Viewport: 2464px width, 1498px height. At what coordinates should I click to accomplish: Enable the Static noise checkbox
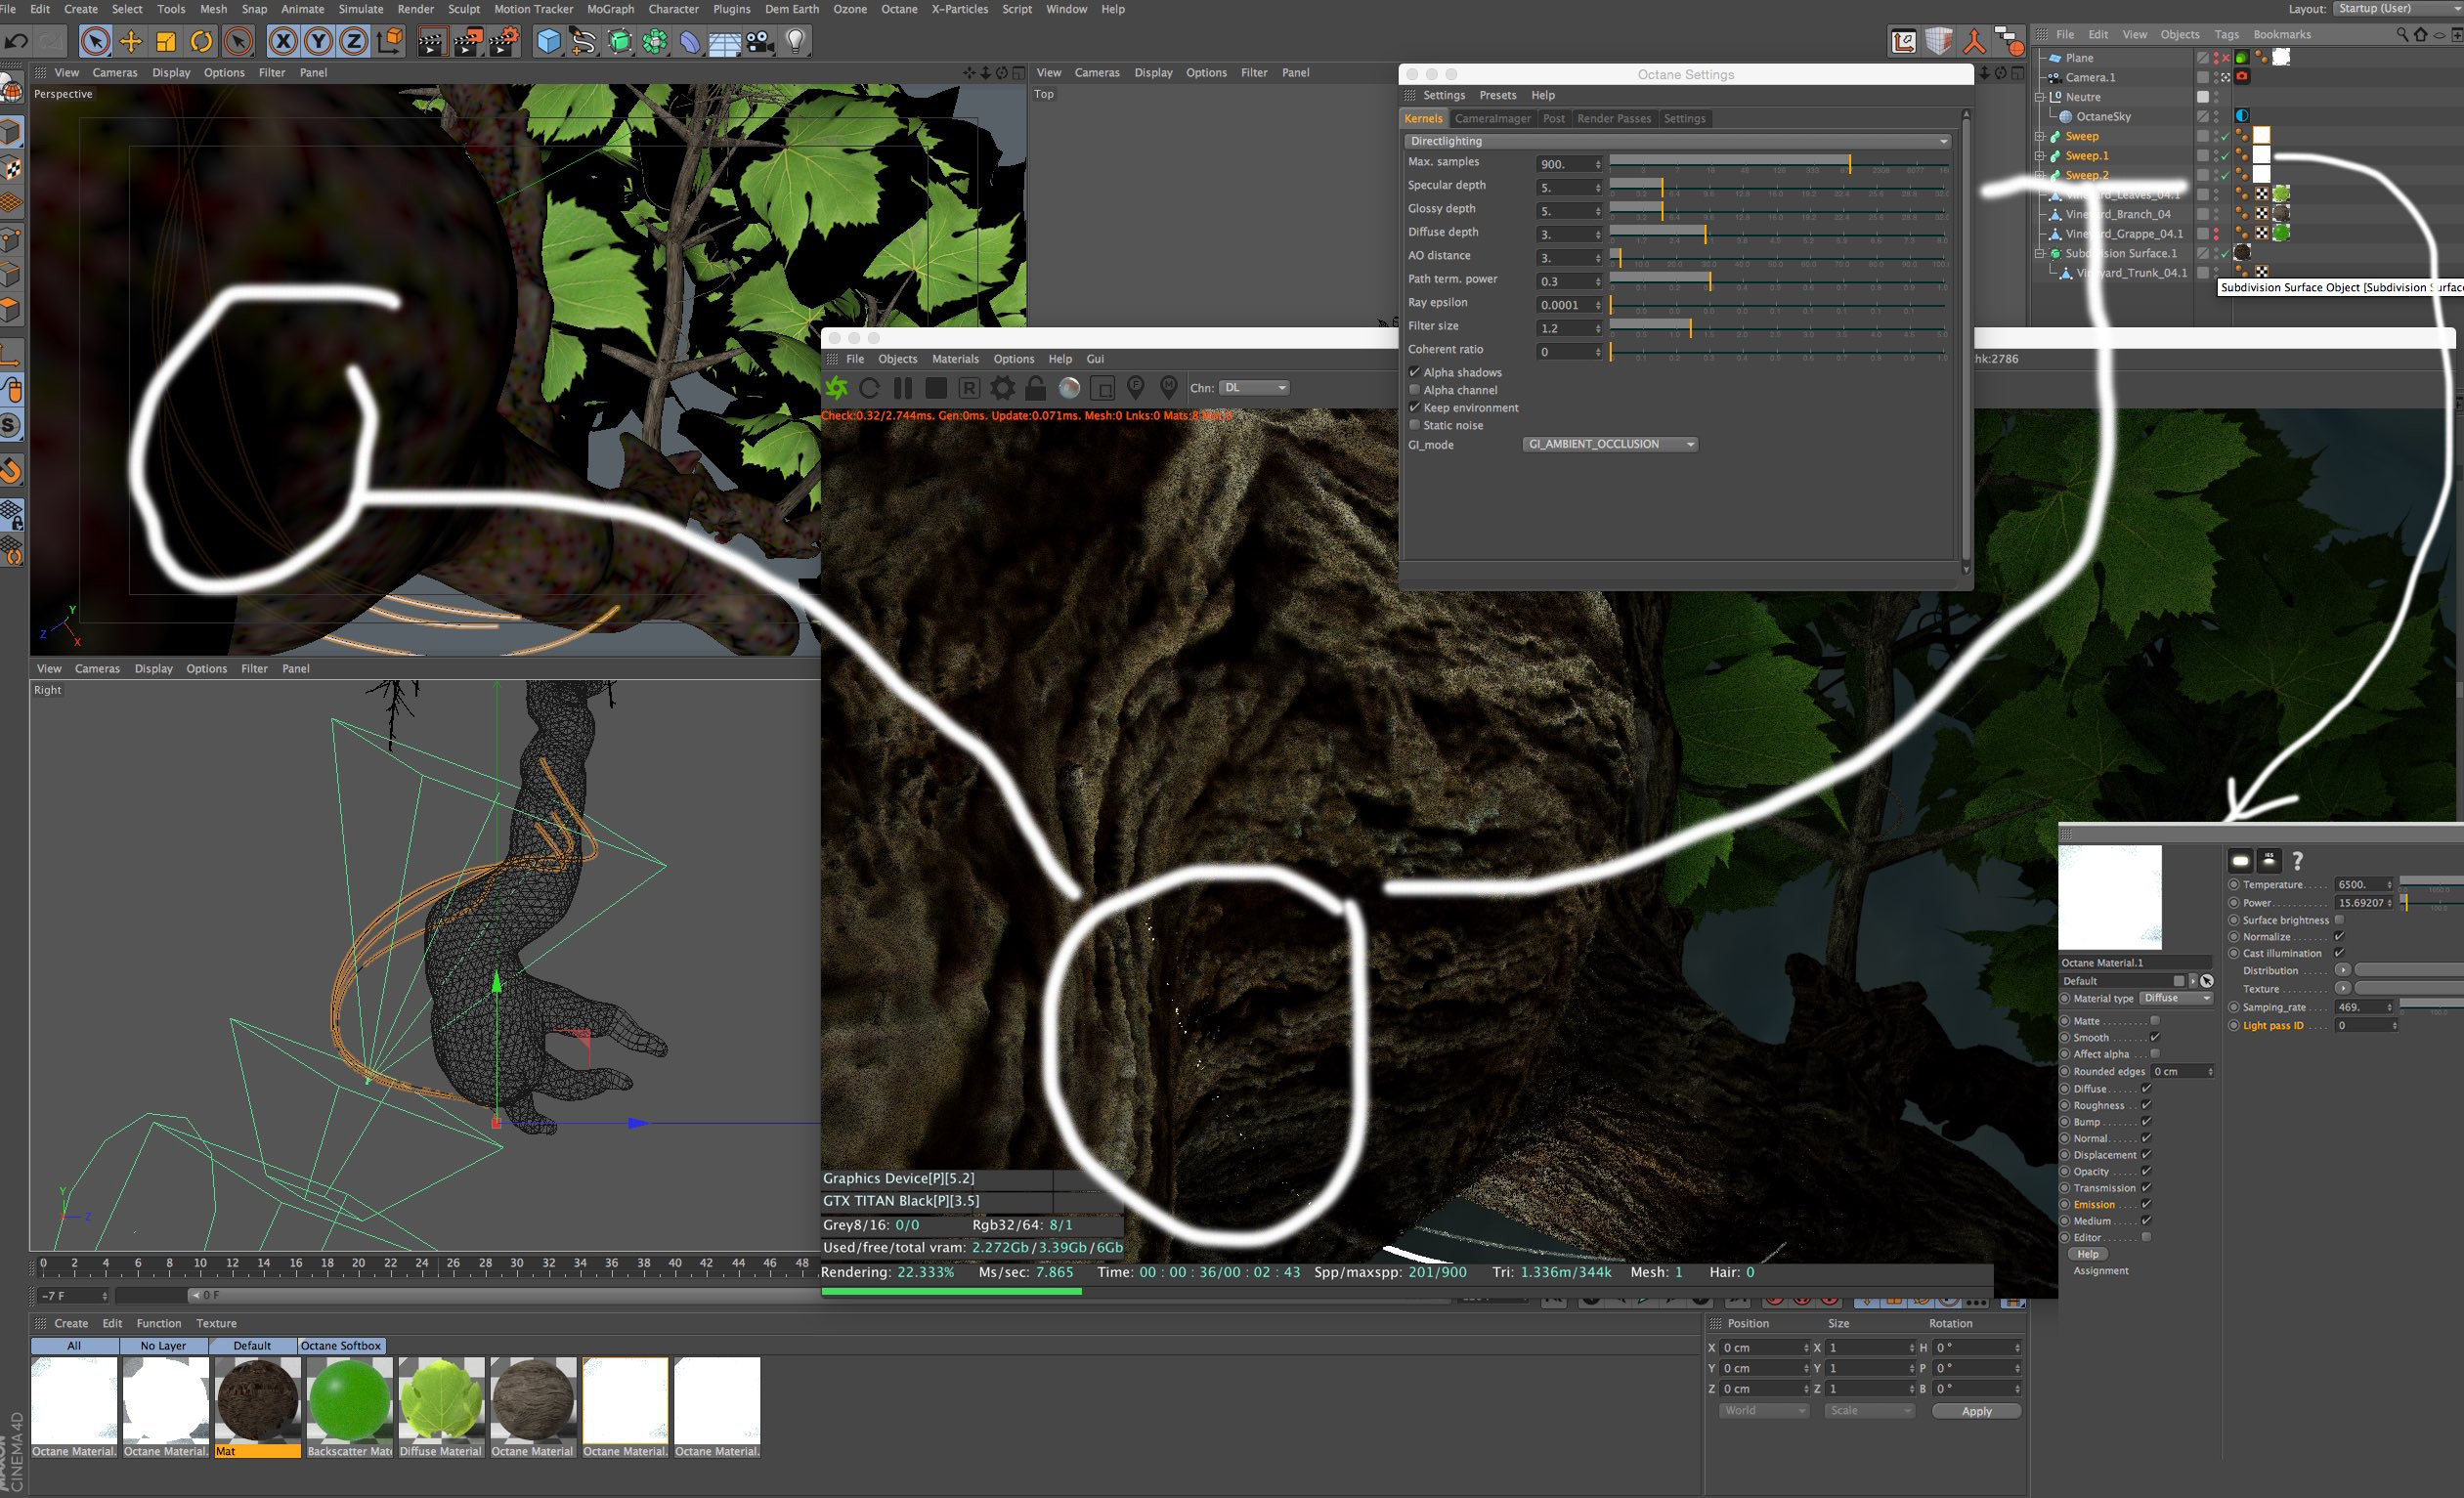(x=1414, y=425)
